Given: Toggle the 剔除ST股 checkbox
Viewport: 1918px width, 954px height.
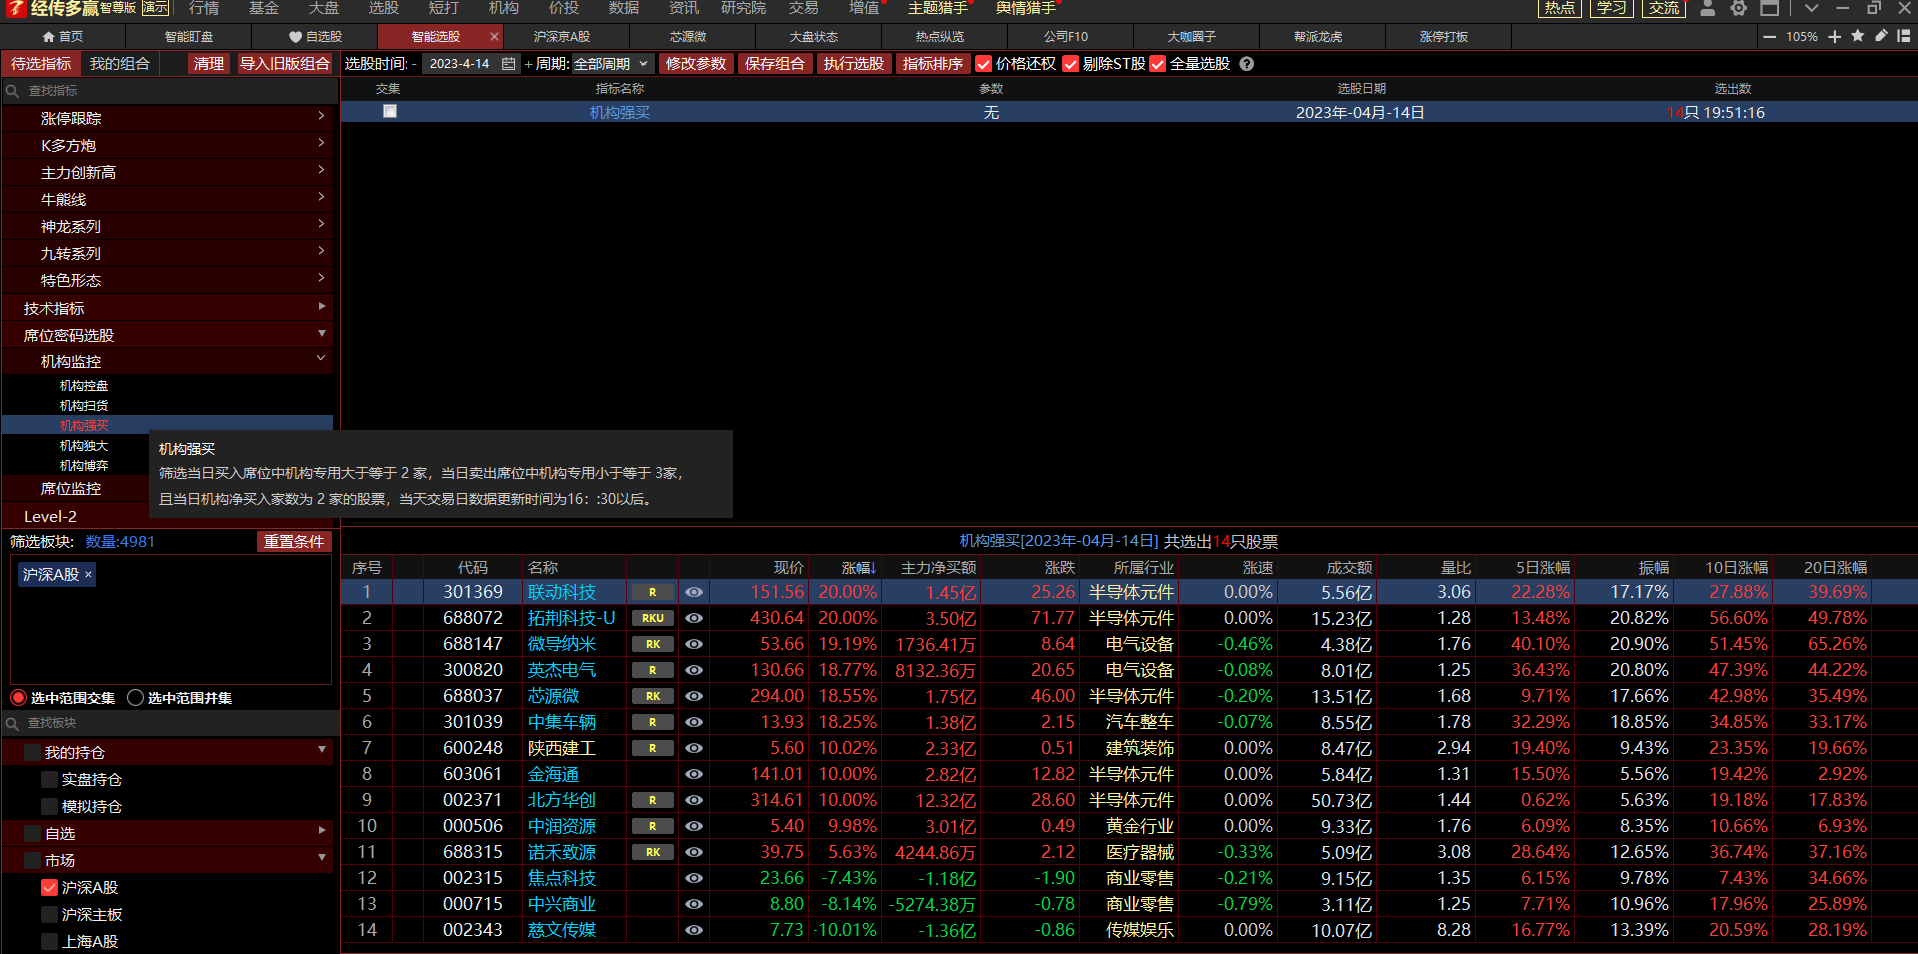Looking at the screenshot, I should [1071, 64].
